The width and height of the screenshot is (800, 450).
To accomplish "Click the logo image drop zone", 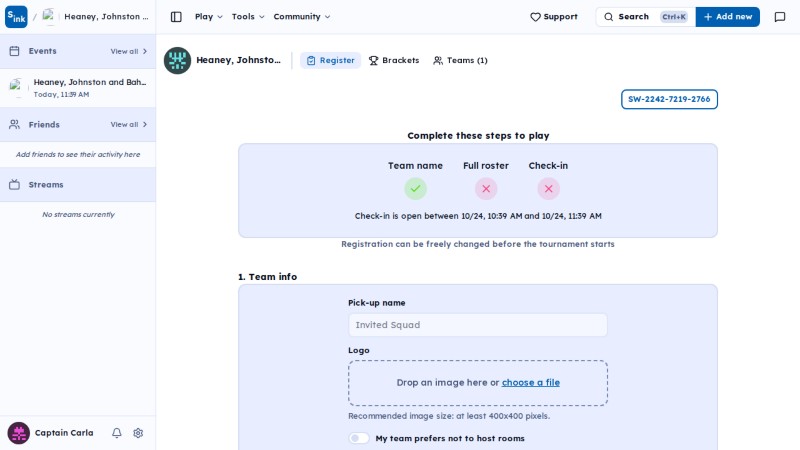I will click(x=478, y=383).
